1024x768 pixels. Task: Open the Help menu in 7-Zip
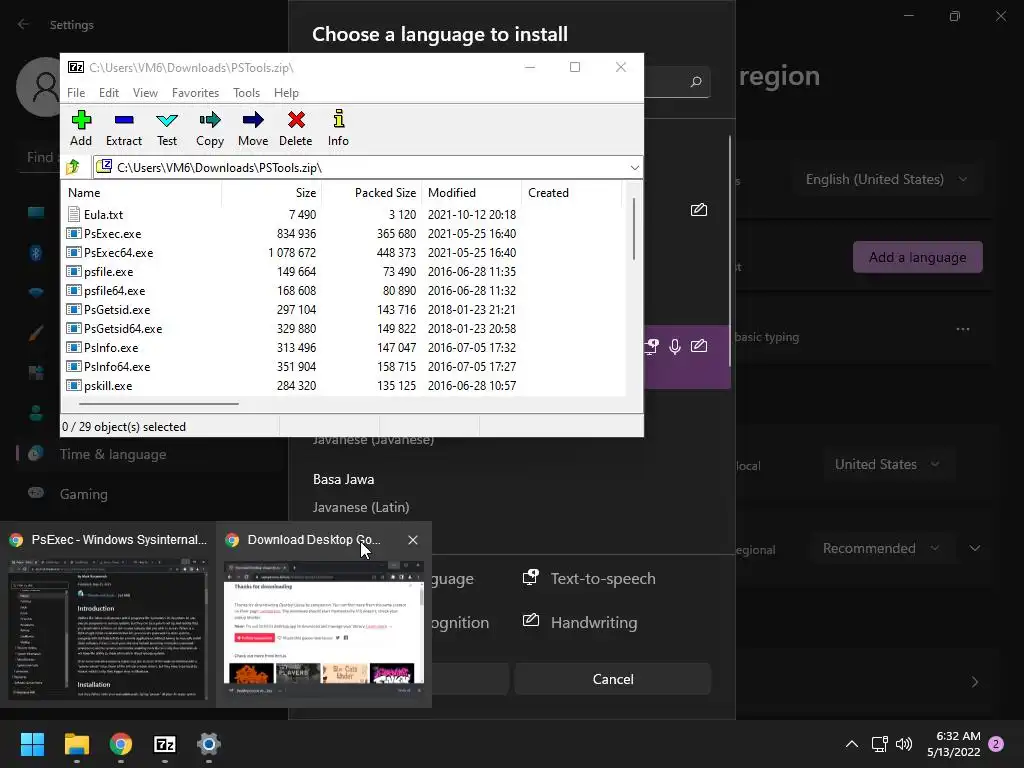point(286,93)
